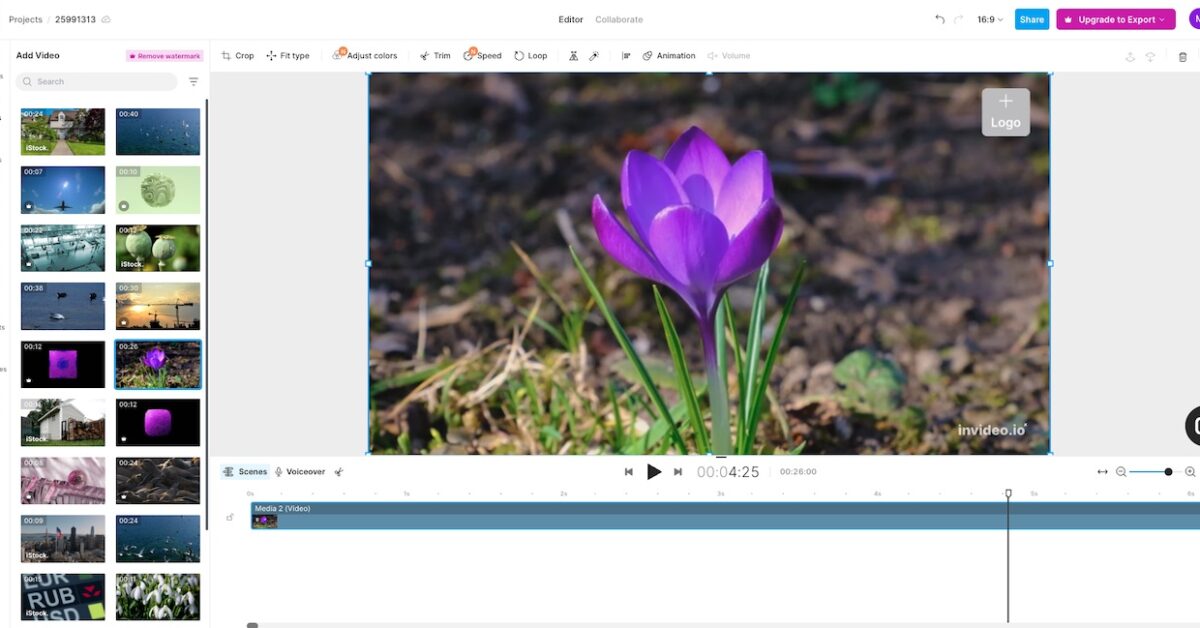Click the Remove watermark button

[163, 55]
